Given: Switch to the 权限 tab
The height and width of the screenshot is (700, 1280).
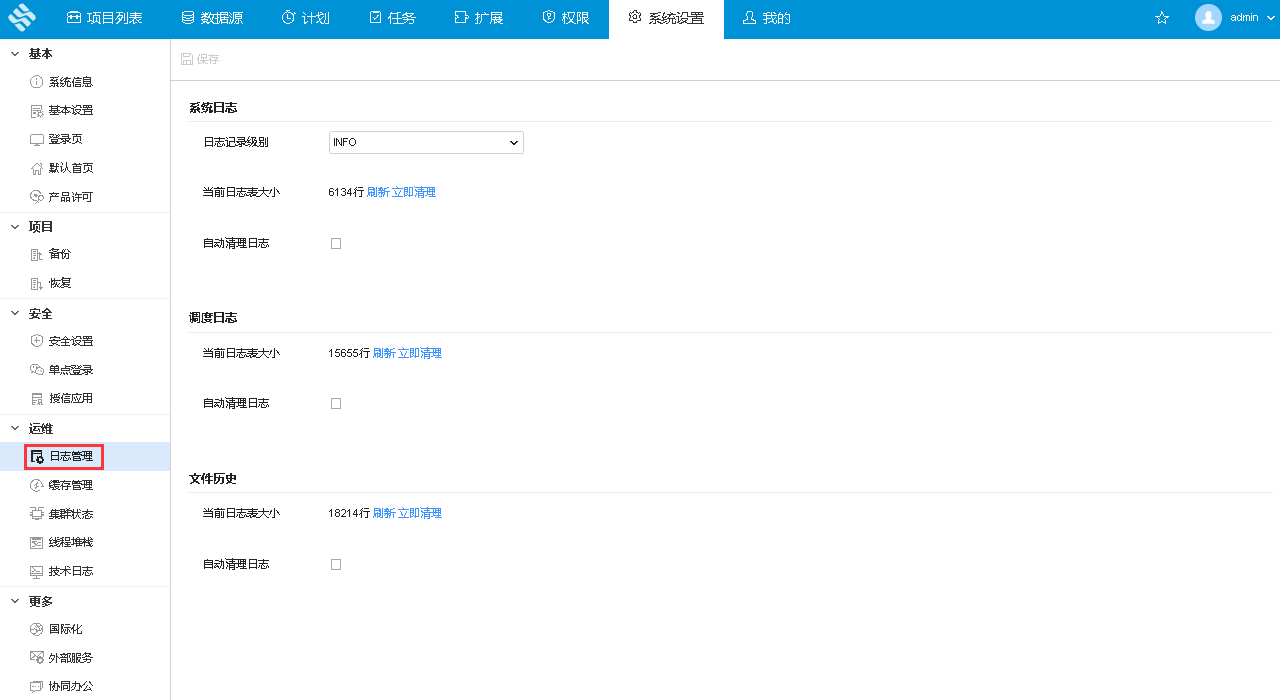Looking at the screenshot, I should pyautogui.click(x=565, y=17).
